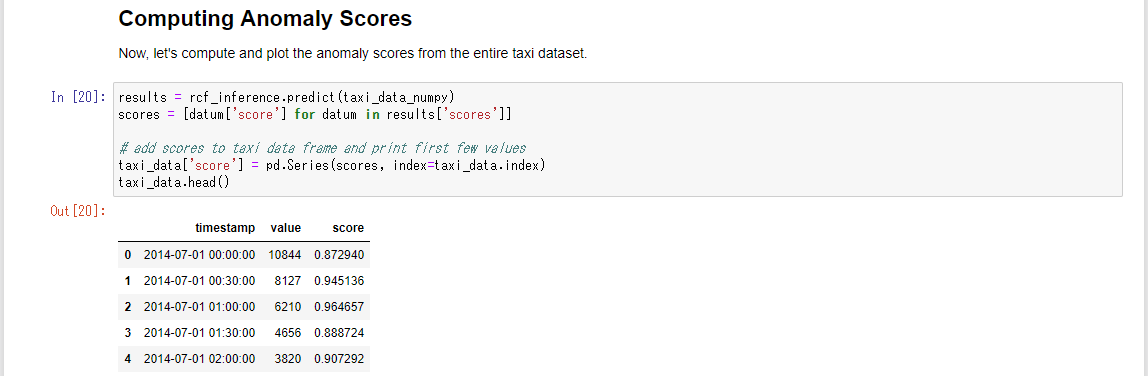
Task: Click the value cell 8127
Action: (288, 281)
